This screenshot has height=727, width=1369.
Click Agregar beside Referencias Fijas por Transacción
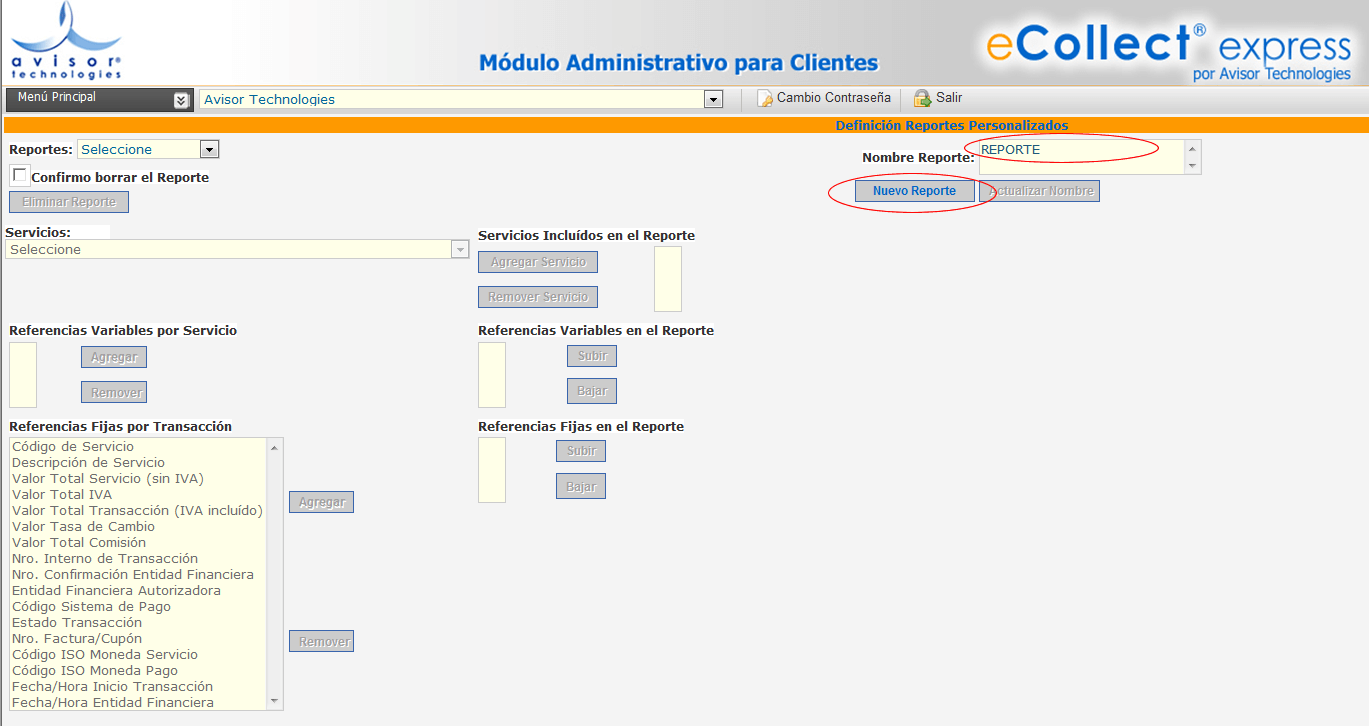322,502
